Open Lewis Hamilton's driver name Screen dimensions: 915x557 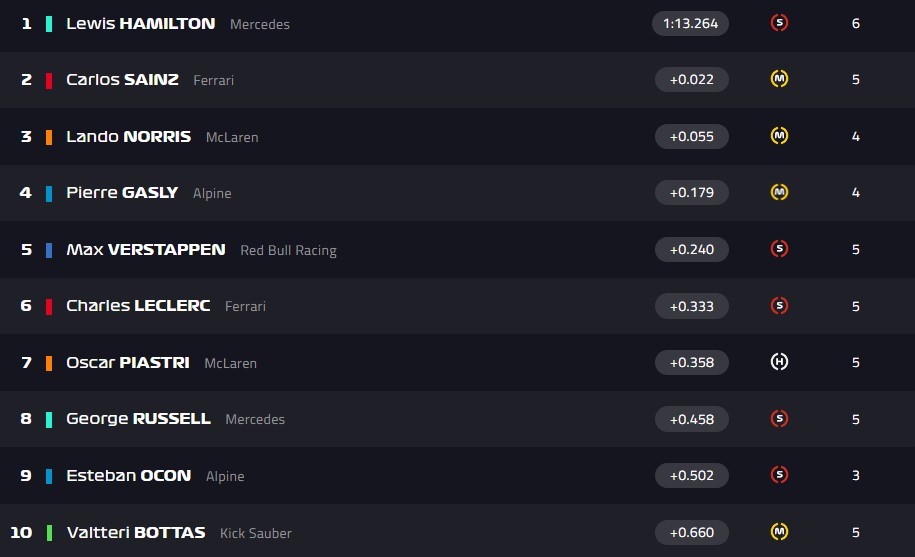[x=140, y=23]
